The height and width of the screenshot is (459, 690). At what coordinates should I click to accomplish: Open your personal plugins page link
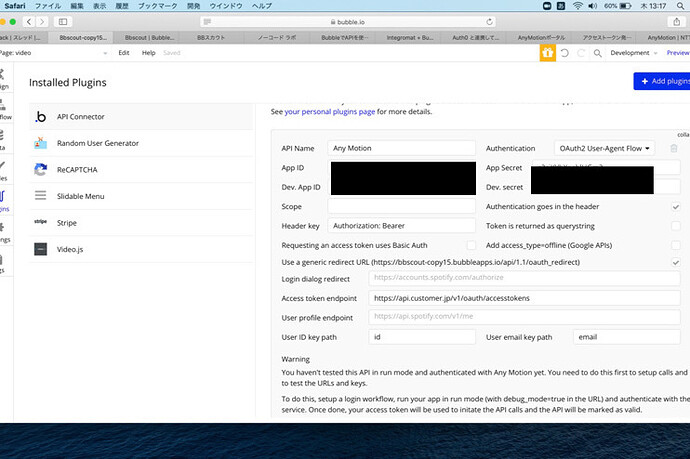tap(330, 112)
